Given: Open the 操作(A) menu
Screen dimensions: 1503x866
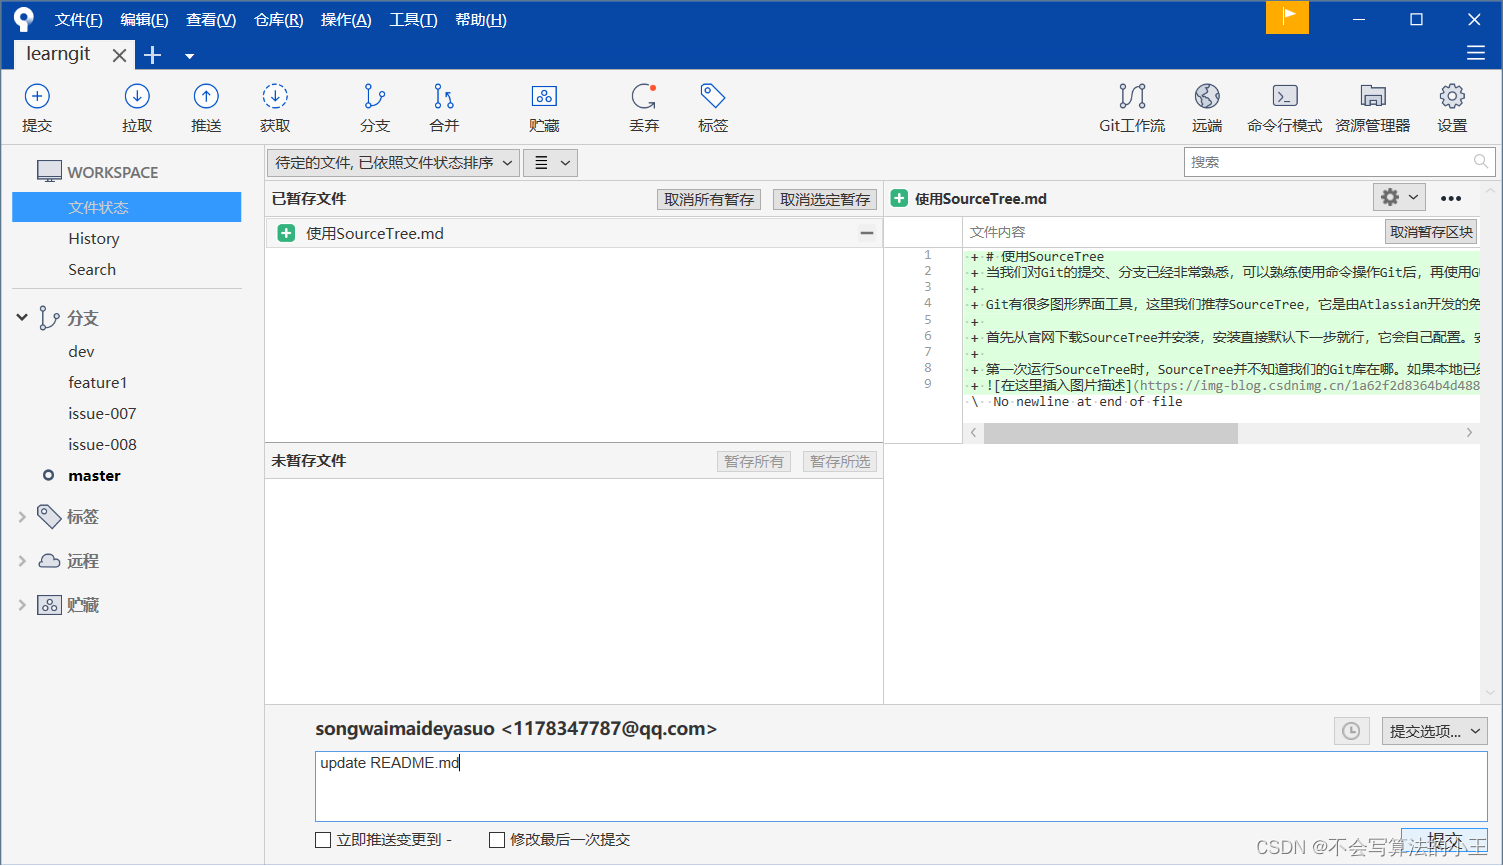Looking at the screenshot, I should (346, 20).
